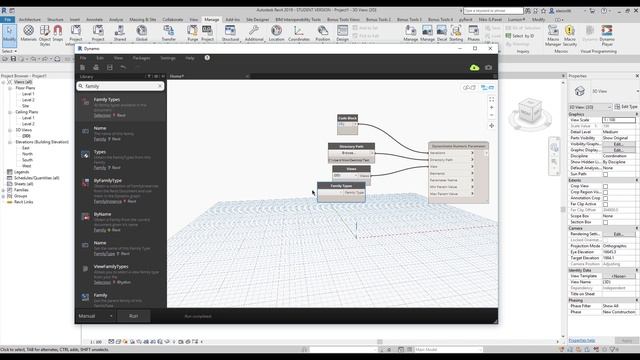Click Undo icon in Dynamo toolbar

coord(123,67)
